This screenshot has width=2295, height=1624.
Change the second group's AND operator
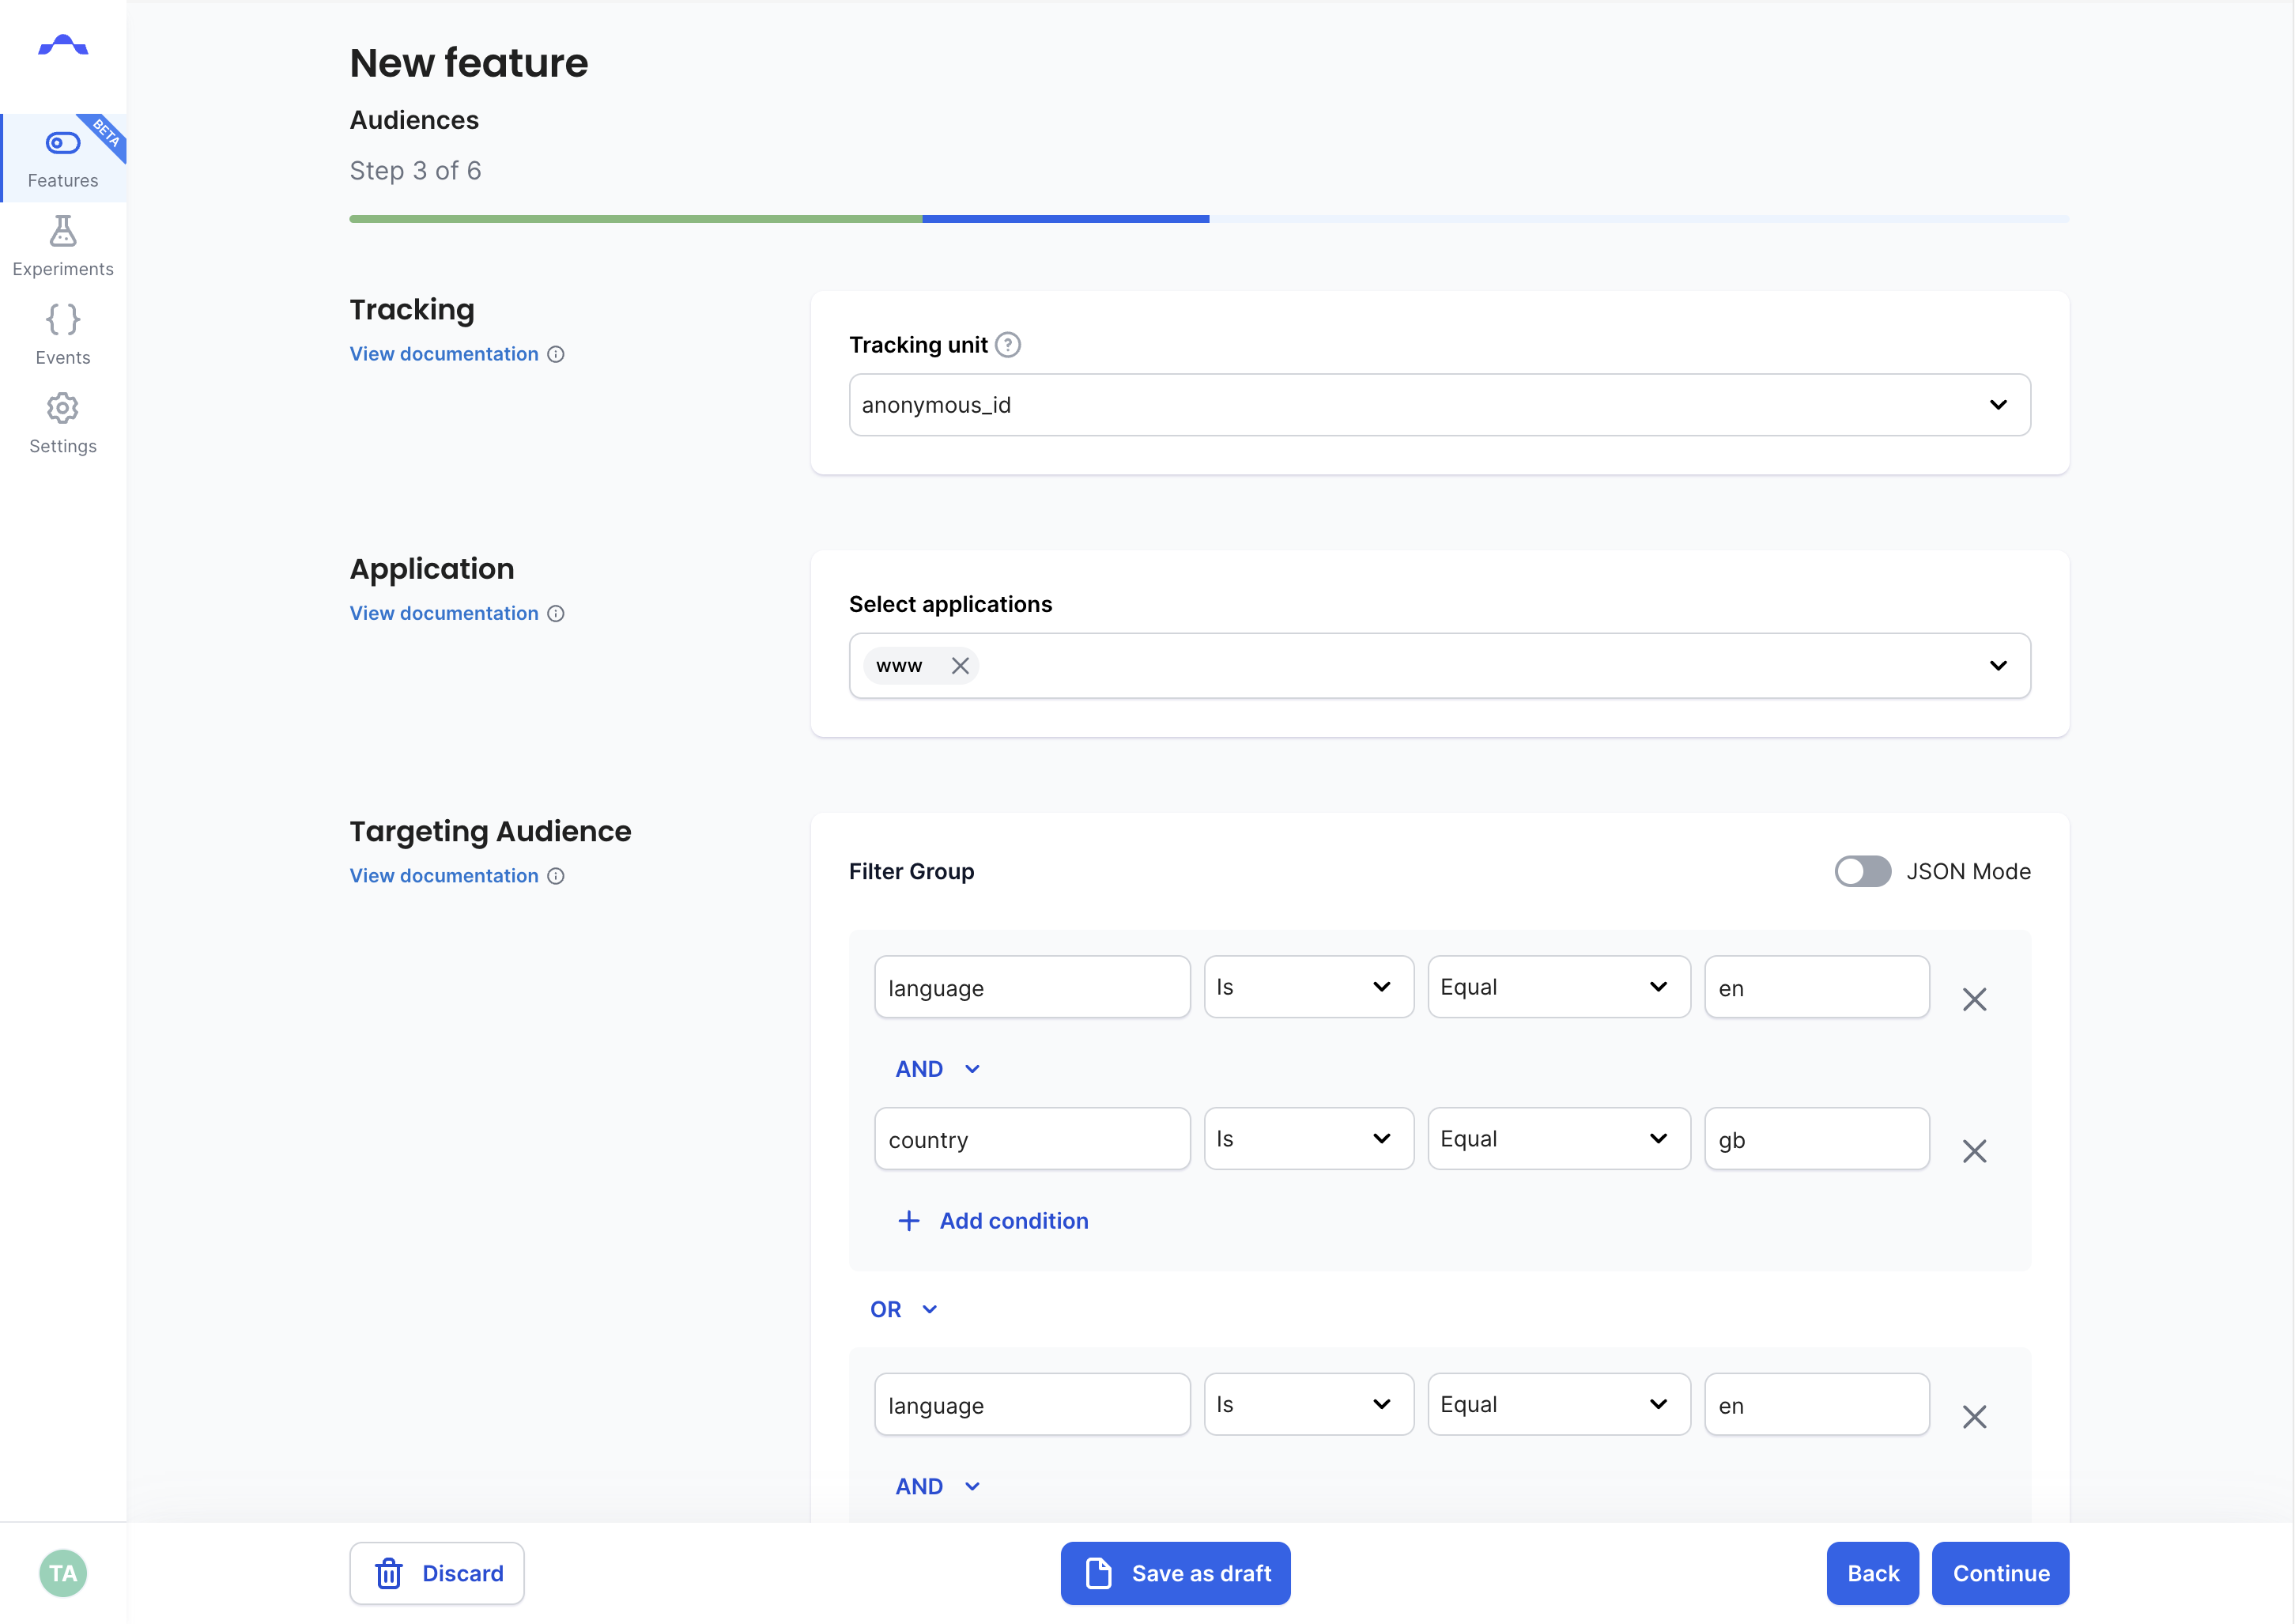coord(937,1487)
